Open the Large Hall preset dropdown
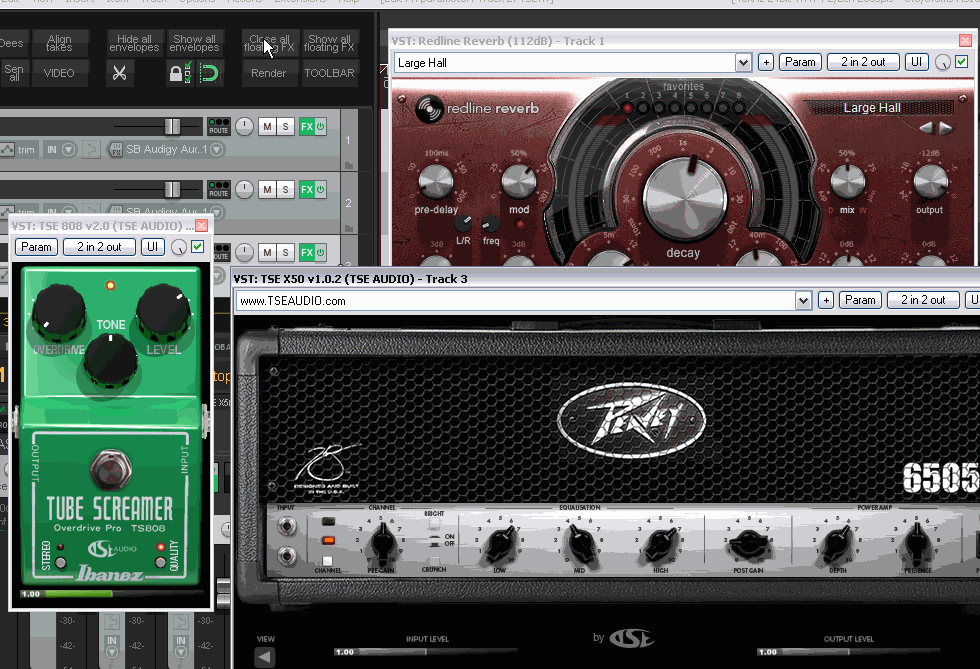 [742, 63]
